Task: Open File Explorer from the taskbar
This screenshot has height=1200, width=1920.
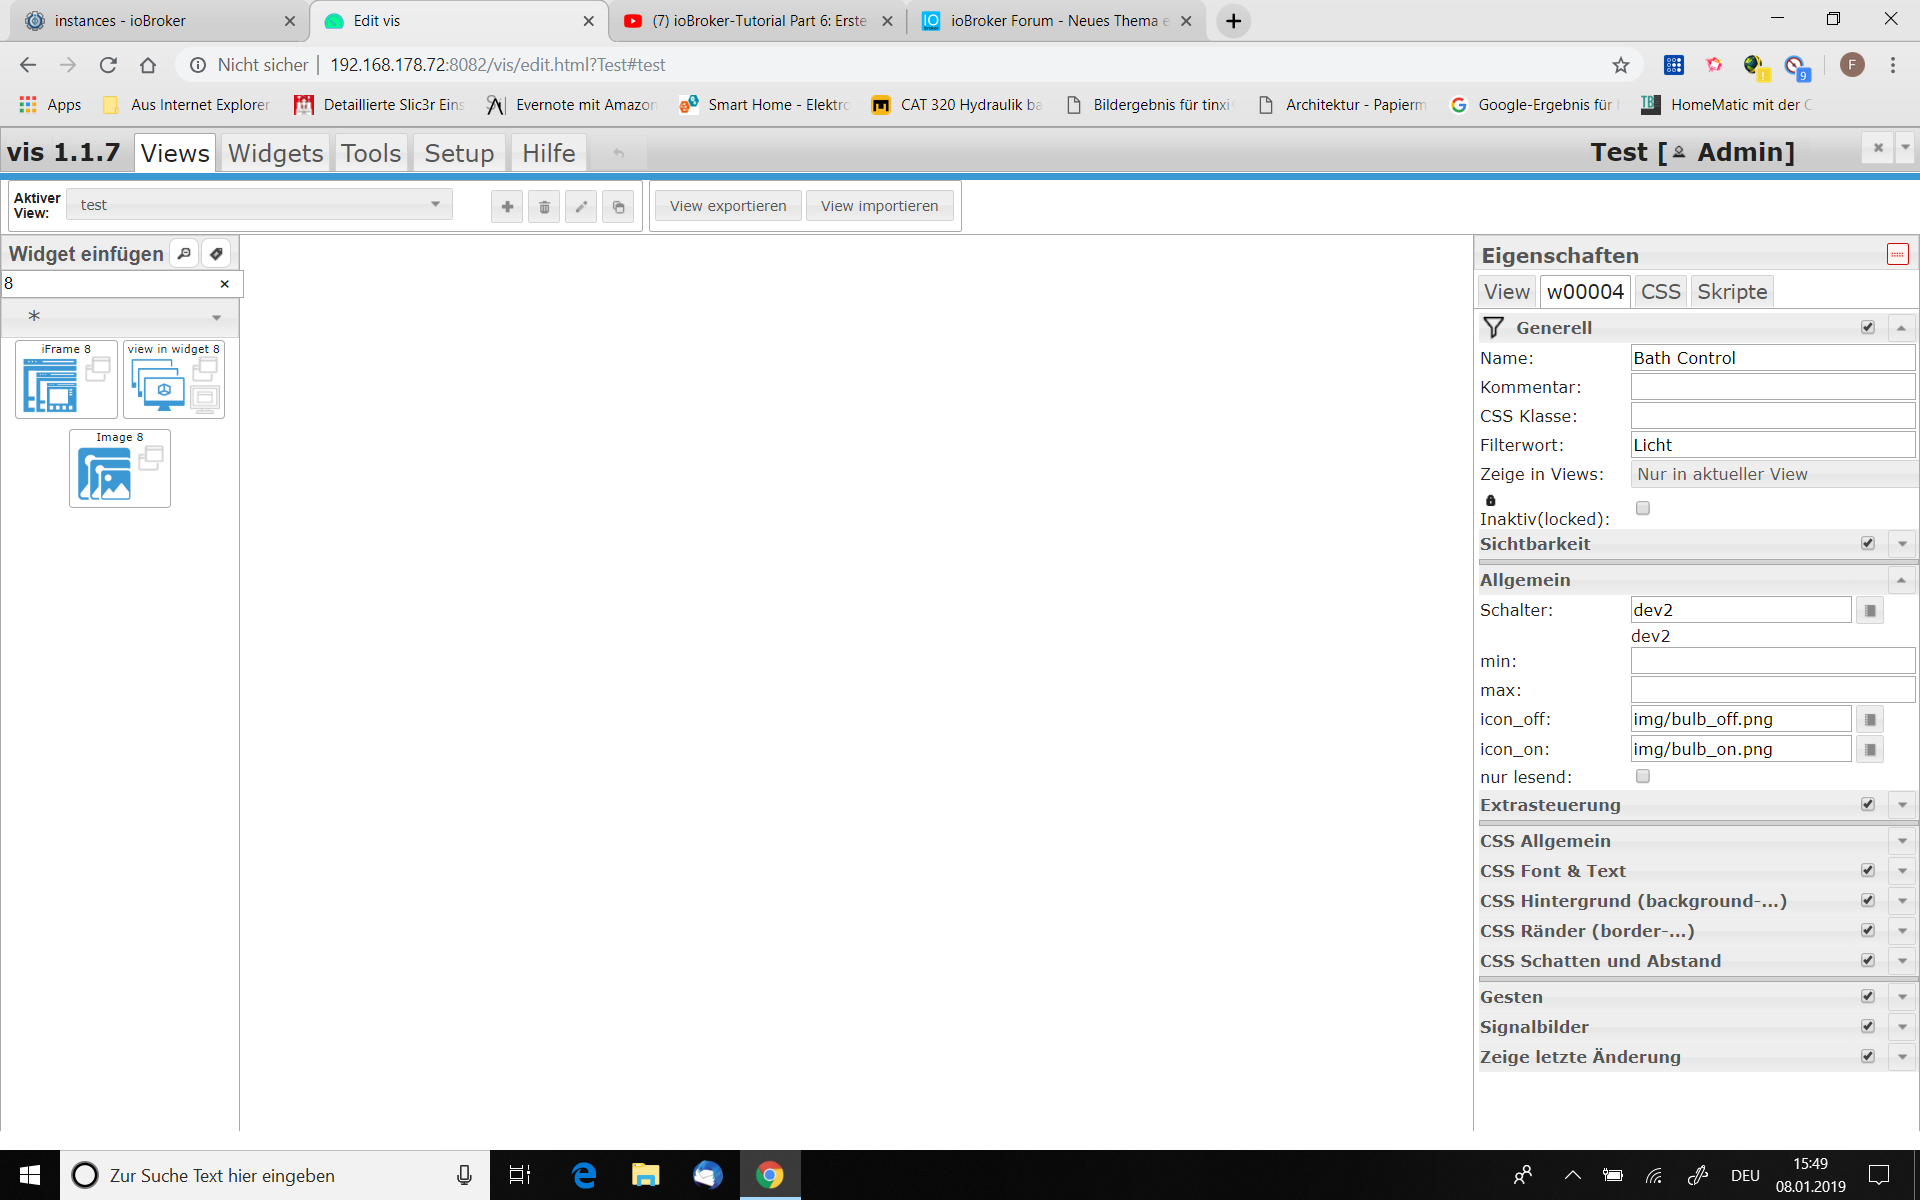Action: coord(645,1175)
